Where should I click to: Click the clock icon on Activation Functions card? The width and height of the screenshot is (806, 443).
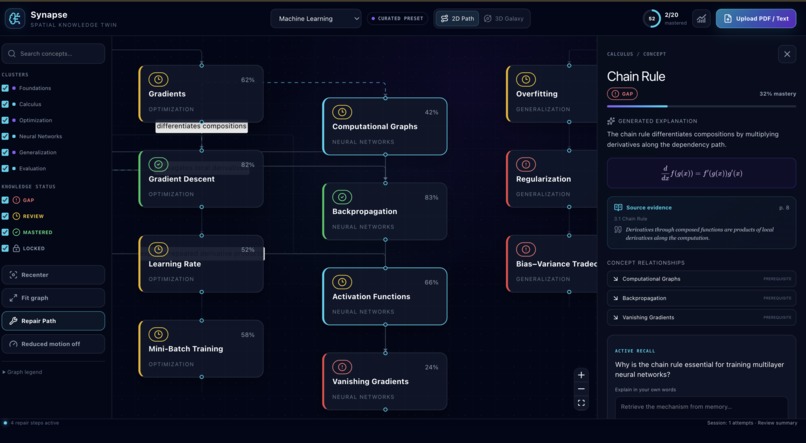342,282
